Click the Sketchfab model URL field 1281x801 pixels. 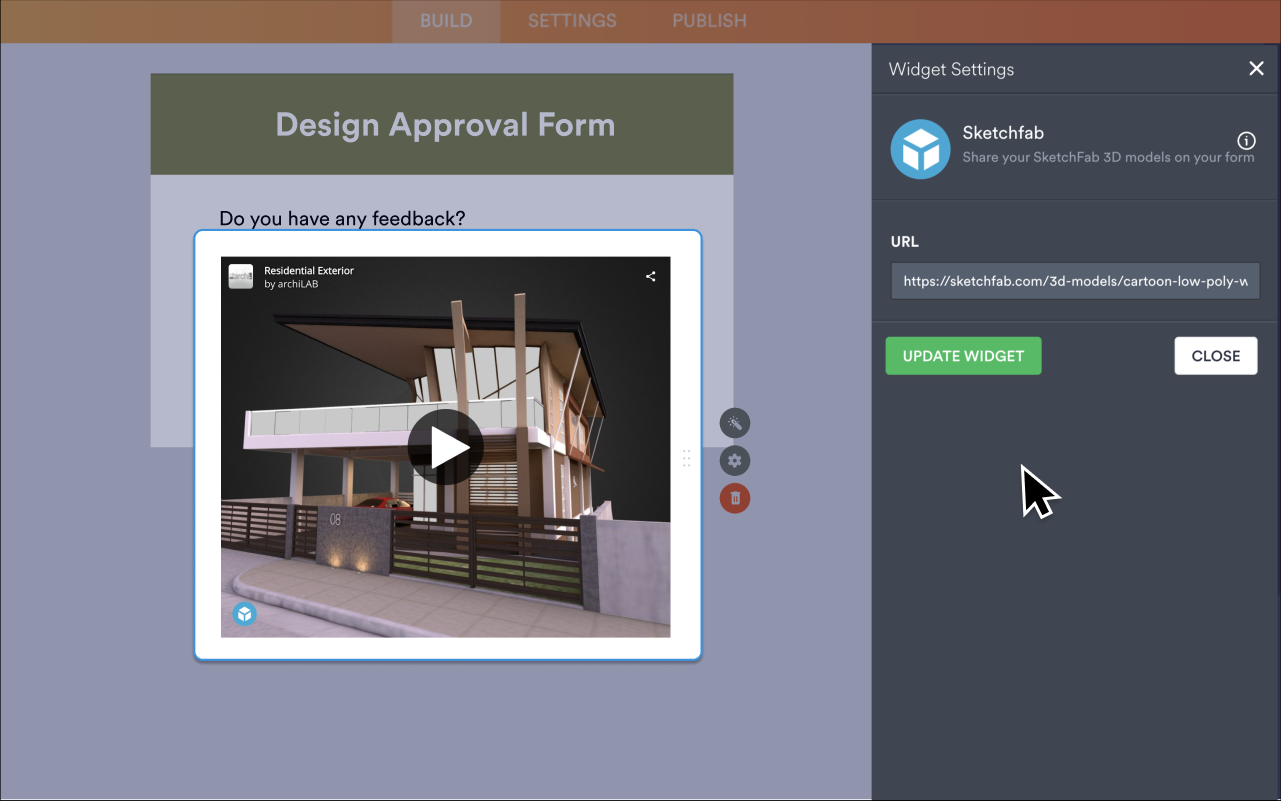pos(1074,281)
